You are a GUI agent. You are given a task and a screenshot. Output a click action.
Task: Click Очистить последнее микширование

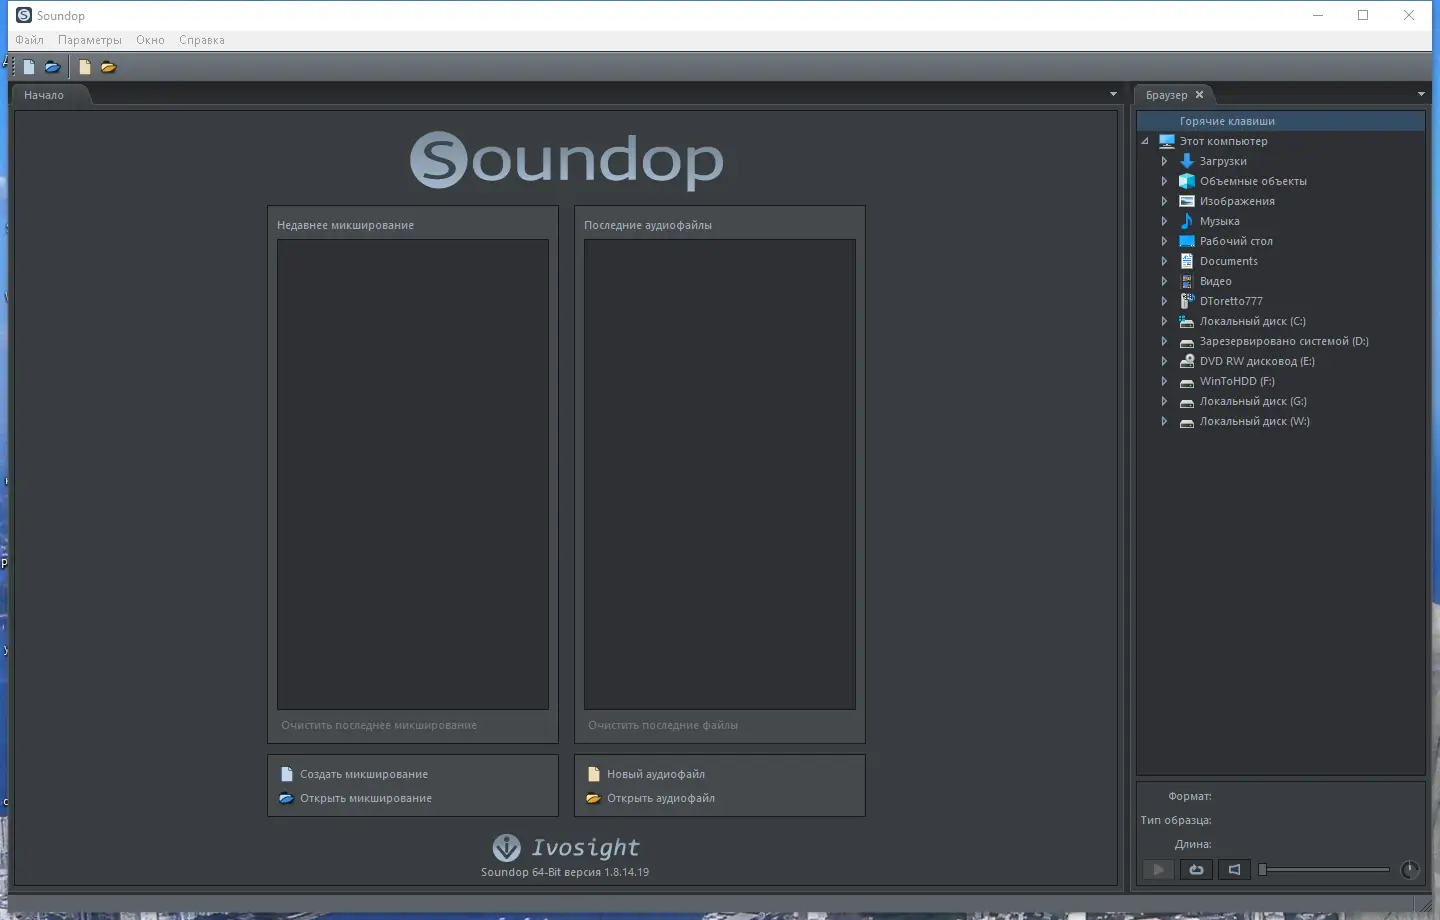[379, 725]
